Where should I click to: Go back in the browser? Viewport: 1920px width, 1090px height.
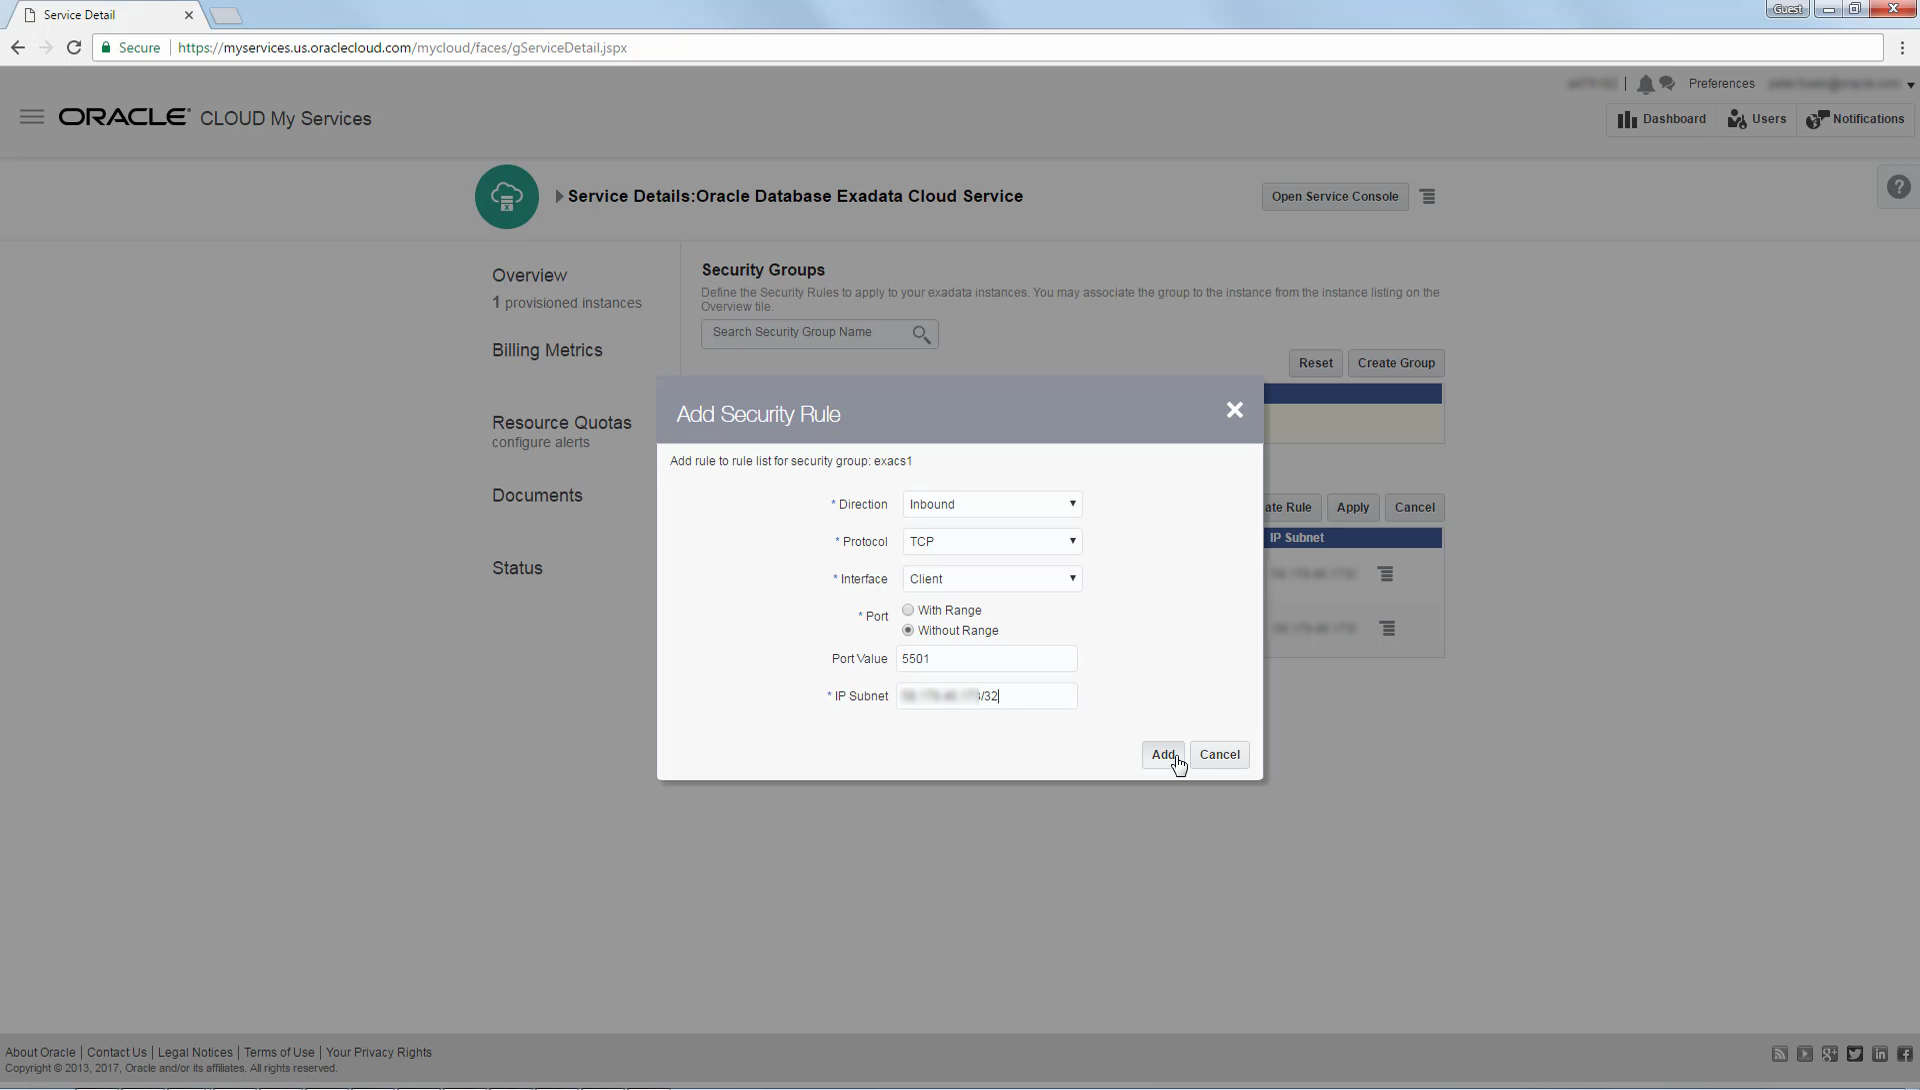(18, 47)
